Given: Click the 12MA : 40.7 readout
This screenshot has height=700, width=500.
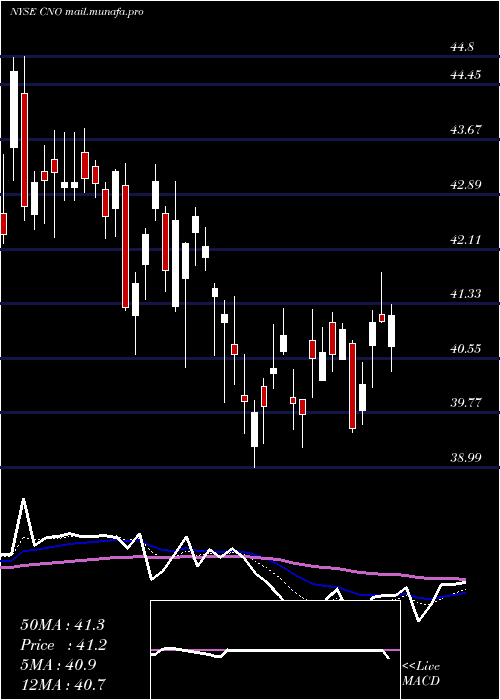Looking at the screenshot, I should [62, 683].
